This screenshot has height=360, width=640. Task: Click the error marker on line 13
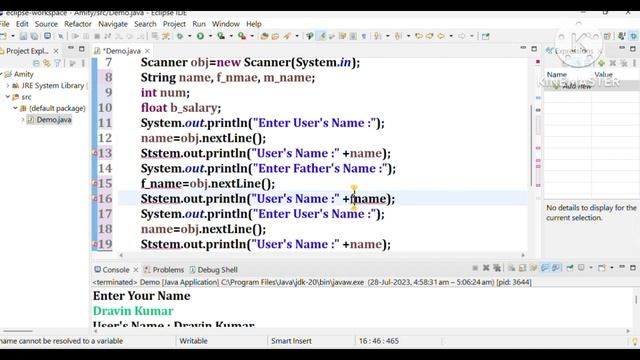(x=94, y=153)
